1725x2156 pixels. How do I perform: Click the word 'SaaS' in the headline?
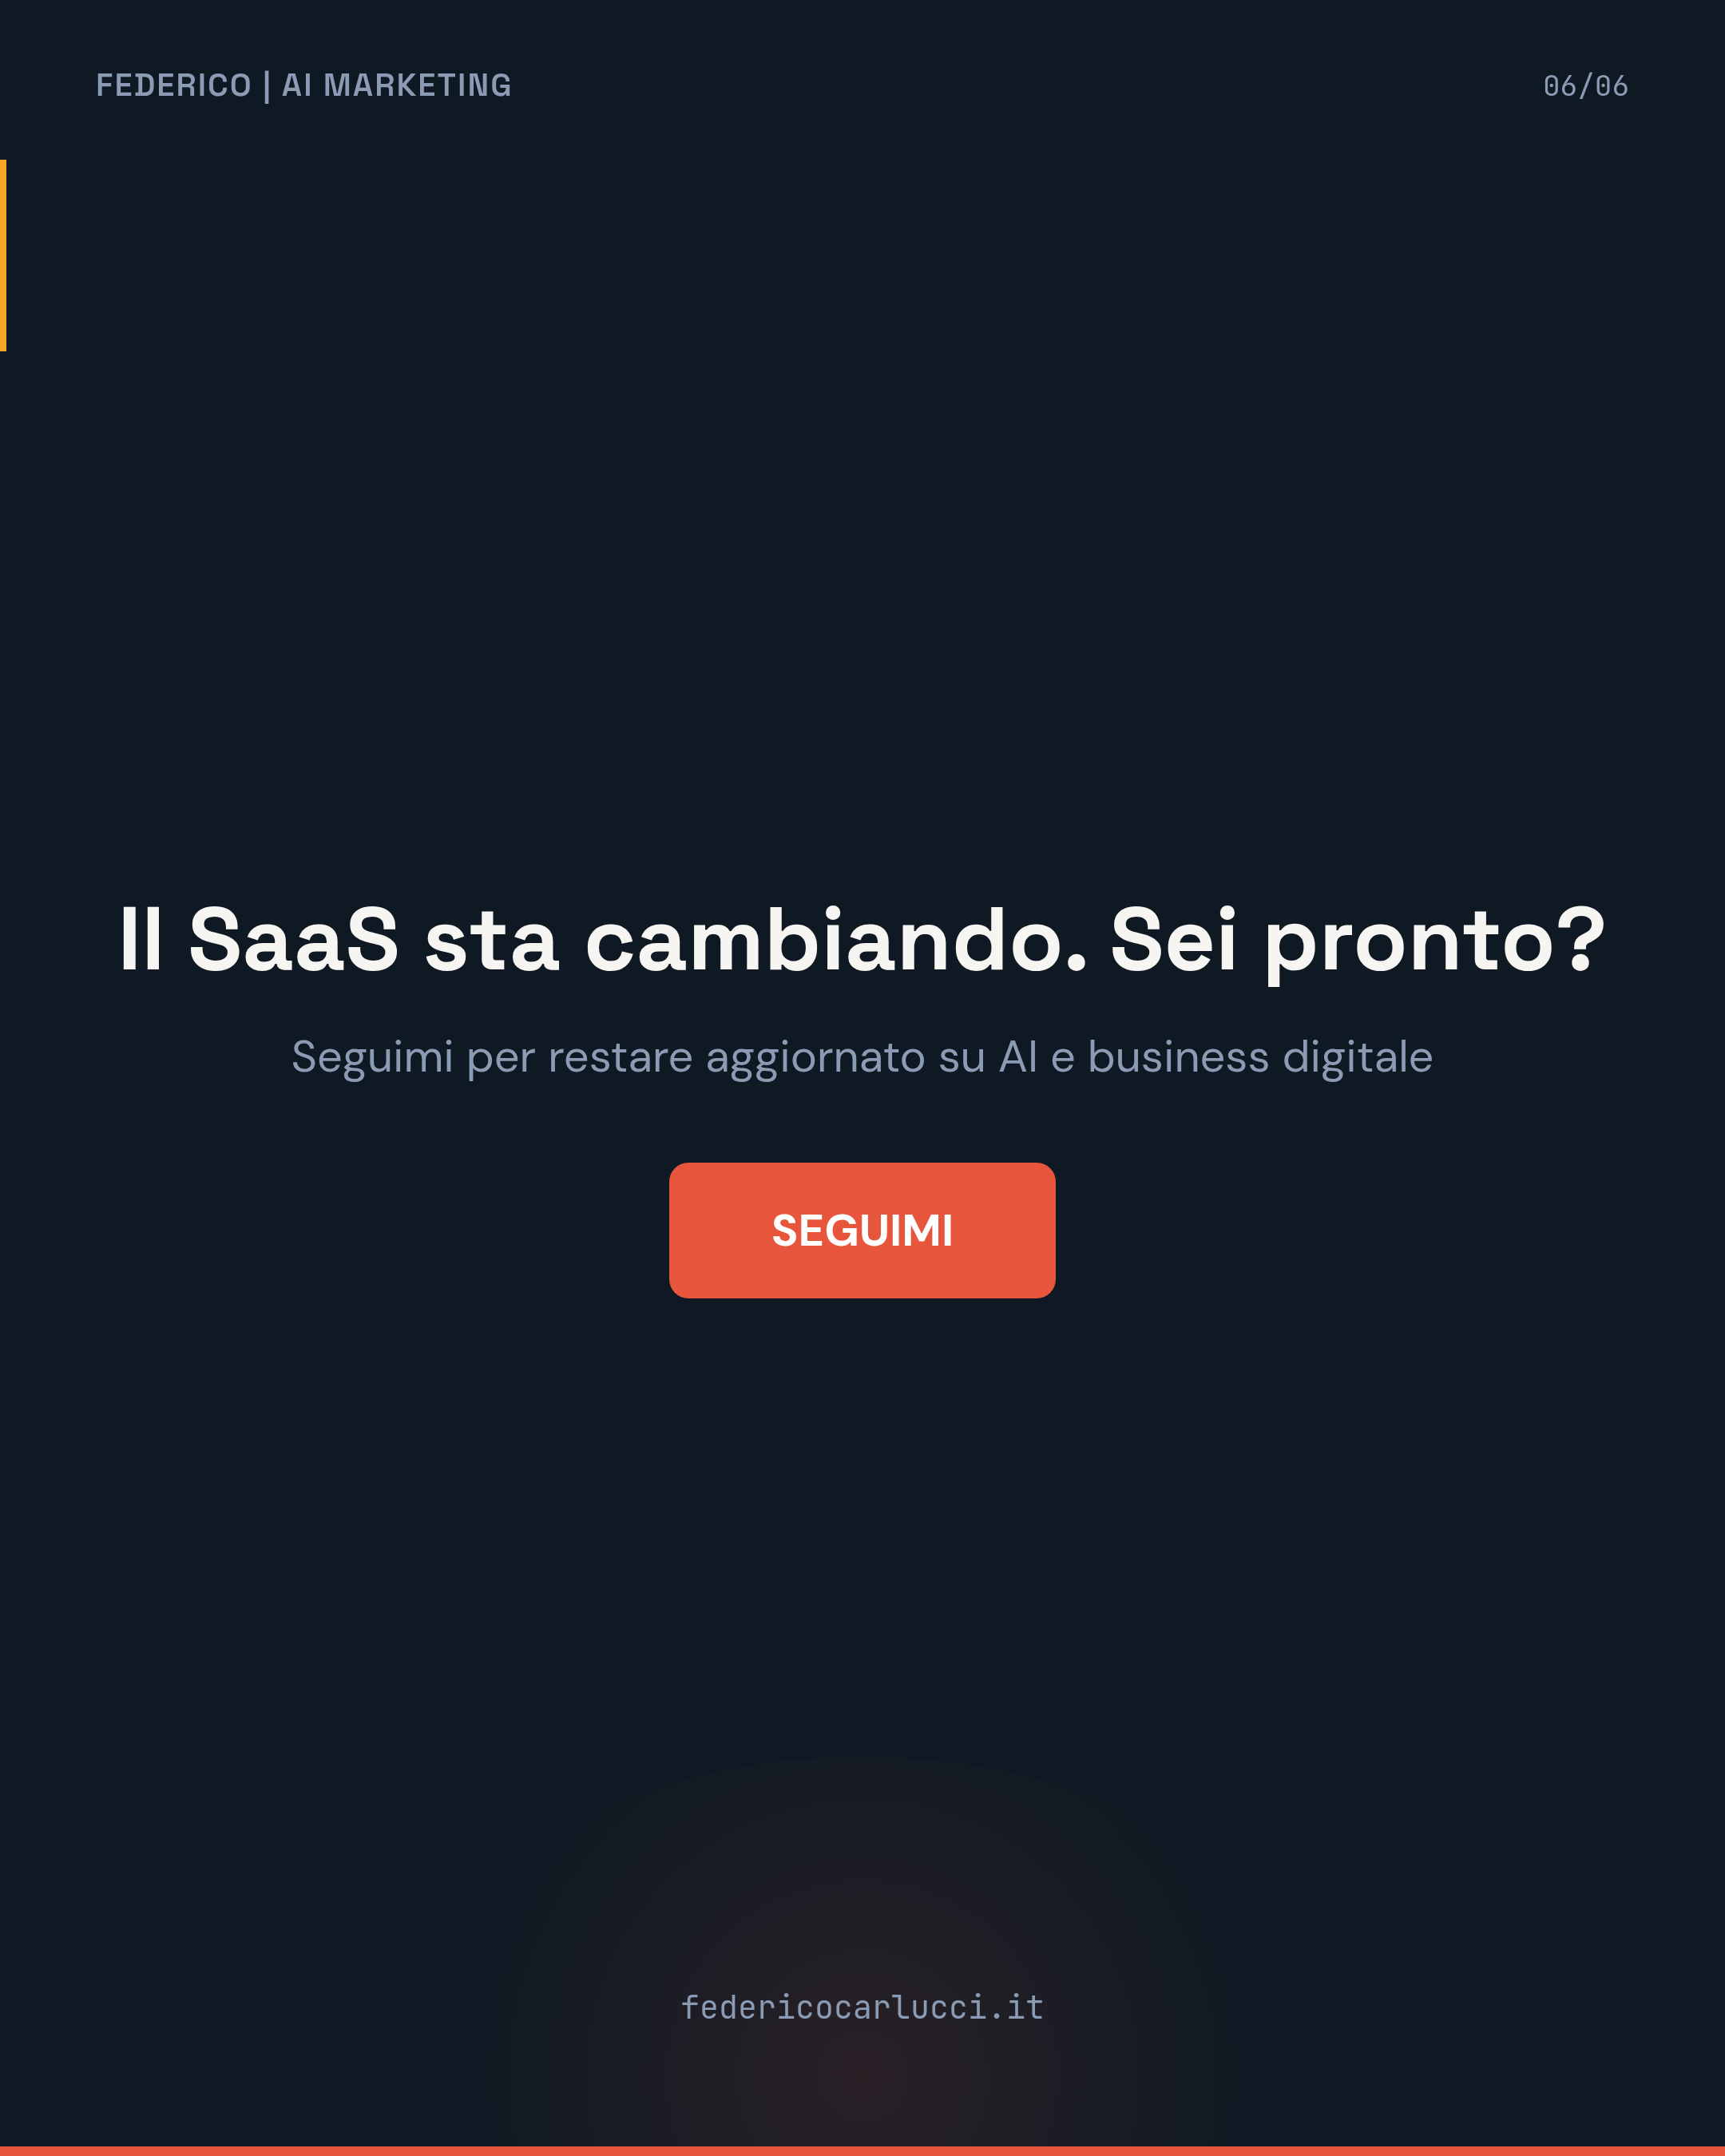pyautogui.click(x=294, y=940)
